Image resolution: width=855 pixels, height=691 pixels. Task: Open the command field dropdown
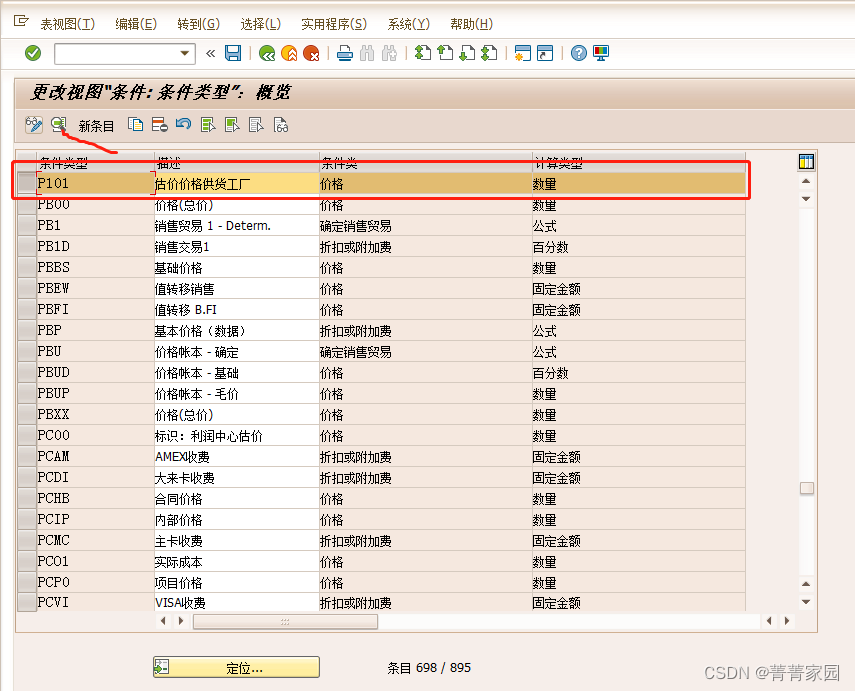click(x=184, y=54)
